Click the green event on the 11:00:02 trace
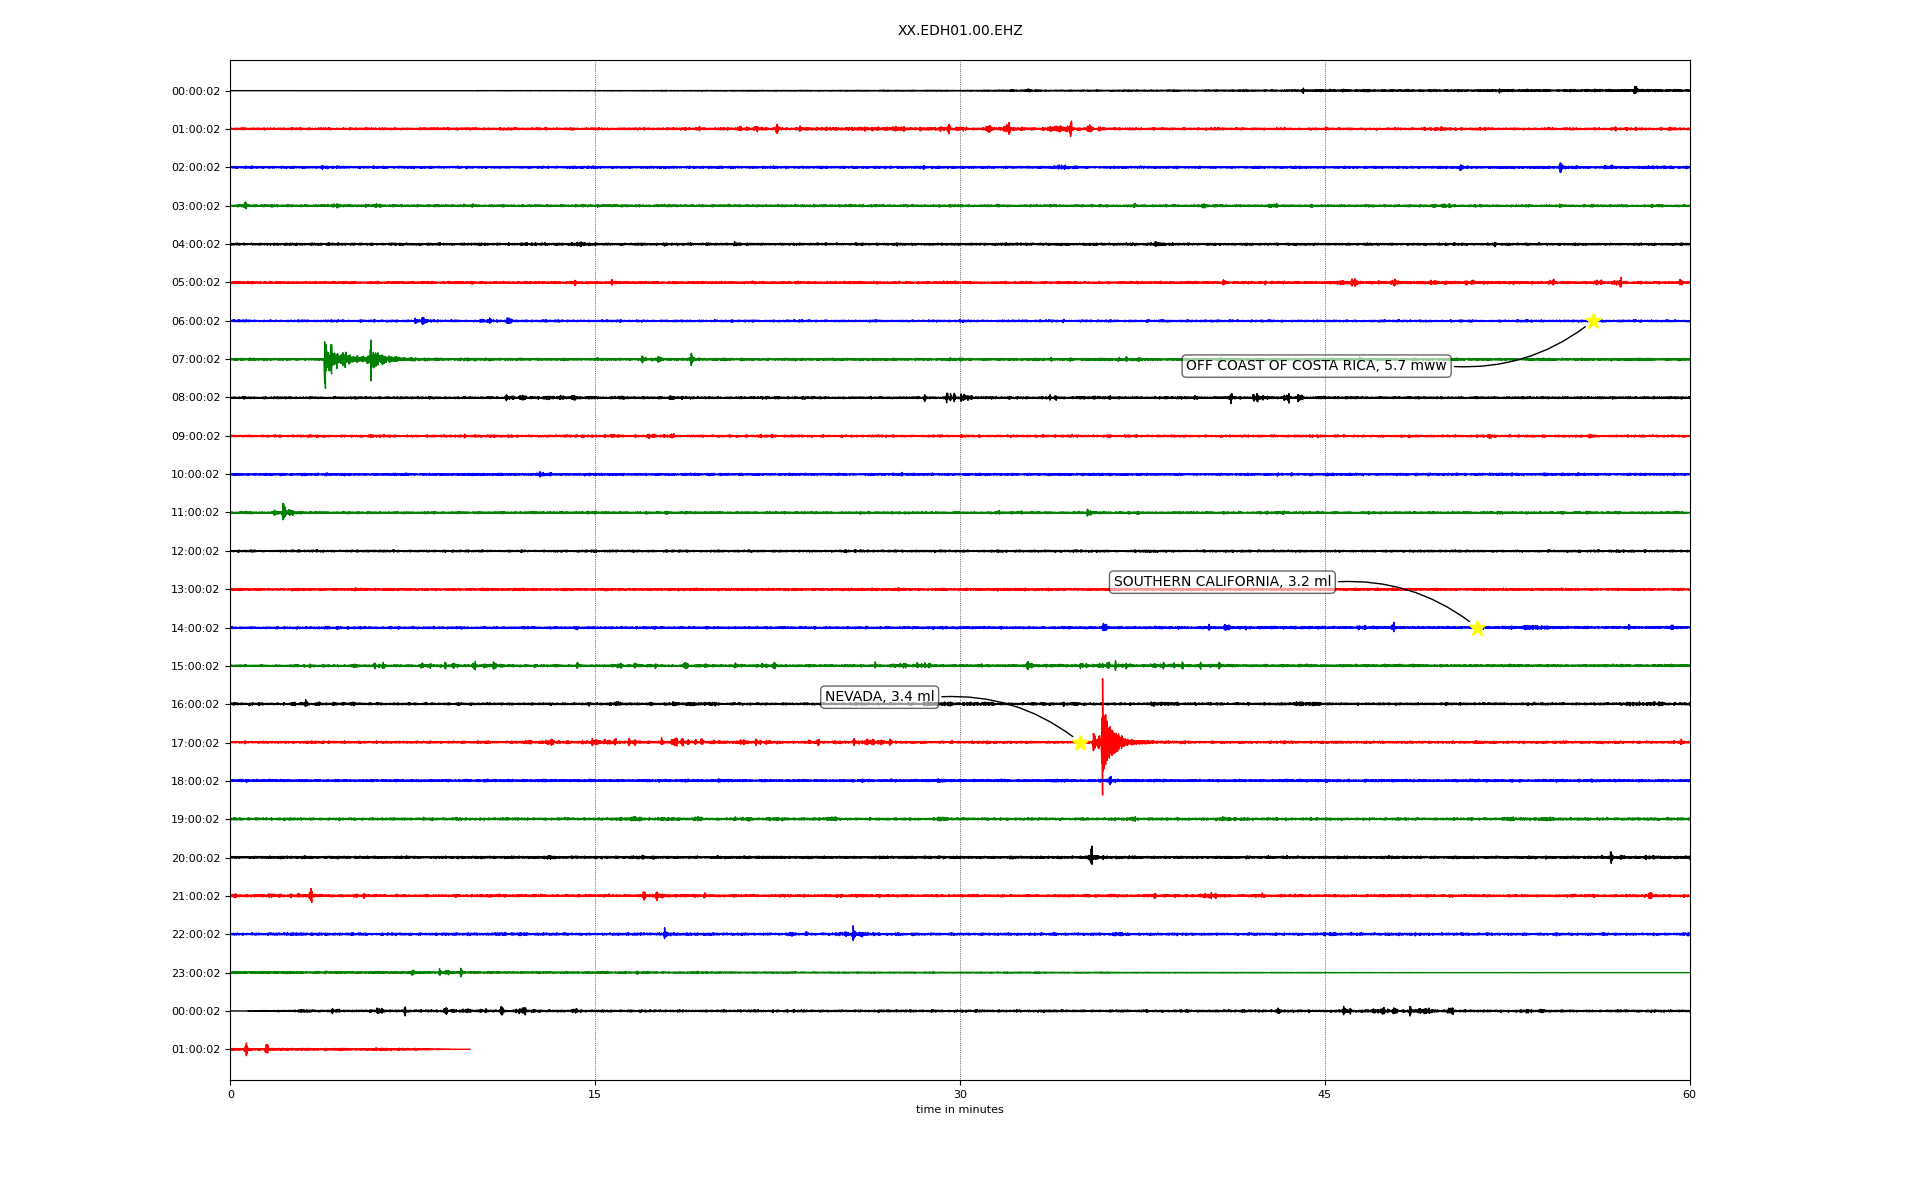 (284, 512)
